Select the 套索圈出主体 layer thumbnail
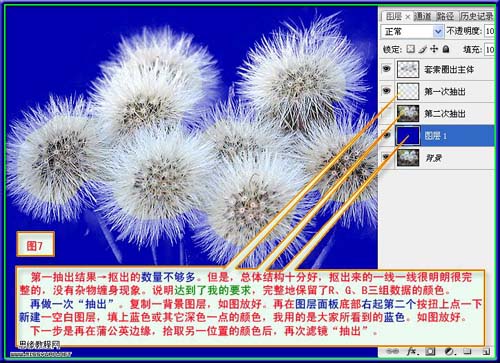Viewport: 500px width, 363px height. coord(408,69)
